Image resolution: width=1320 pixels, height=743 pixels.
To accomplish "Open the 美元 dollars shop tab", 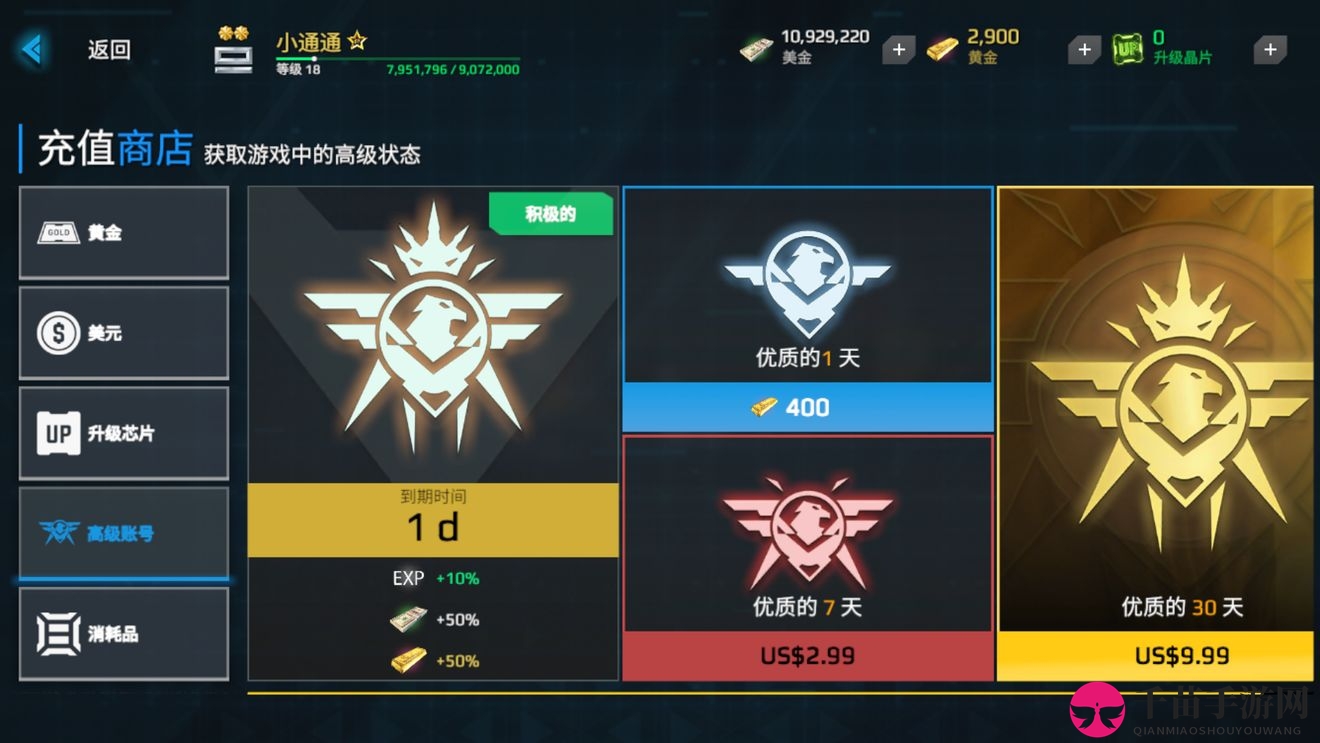I will (x=124, y=333).
